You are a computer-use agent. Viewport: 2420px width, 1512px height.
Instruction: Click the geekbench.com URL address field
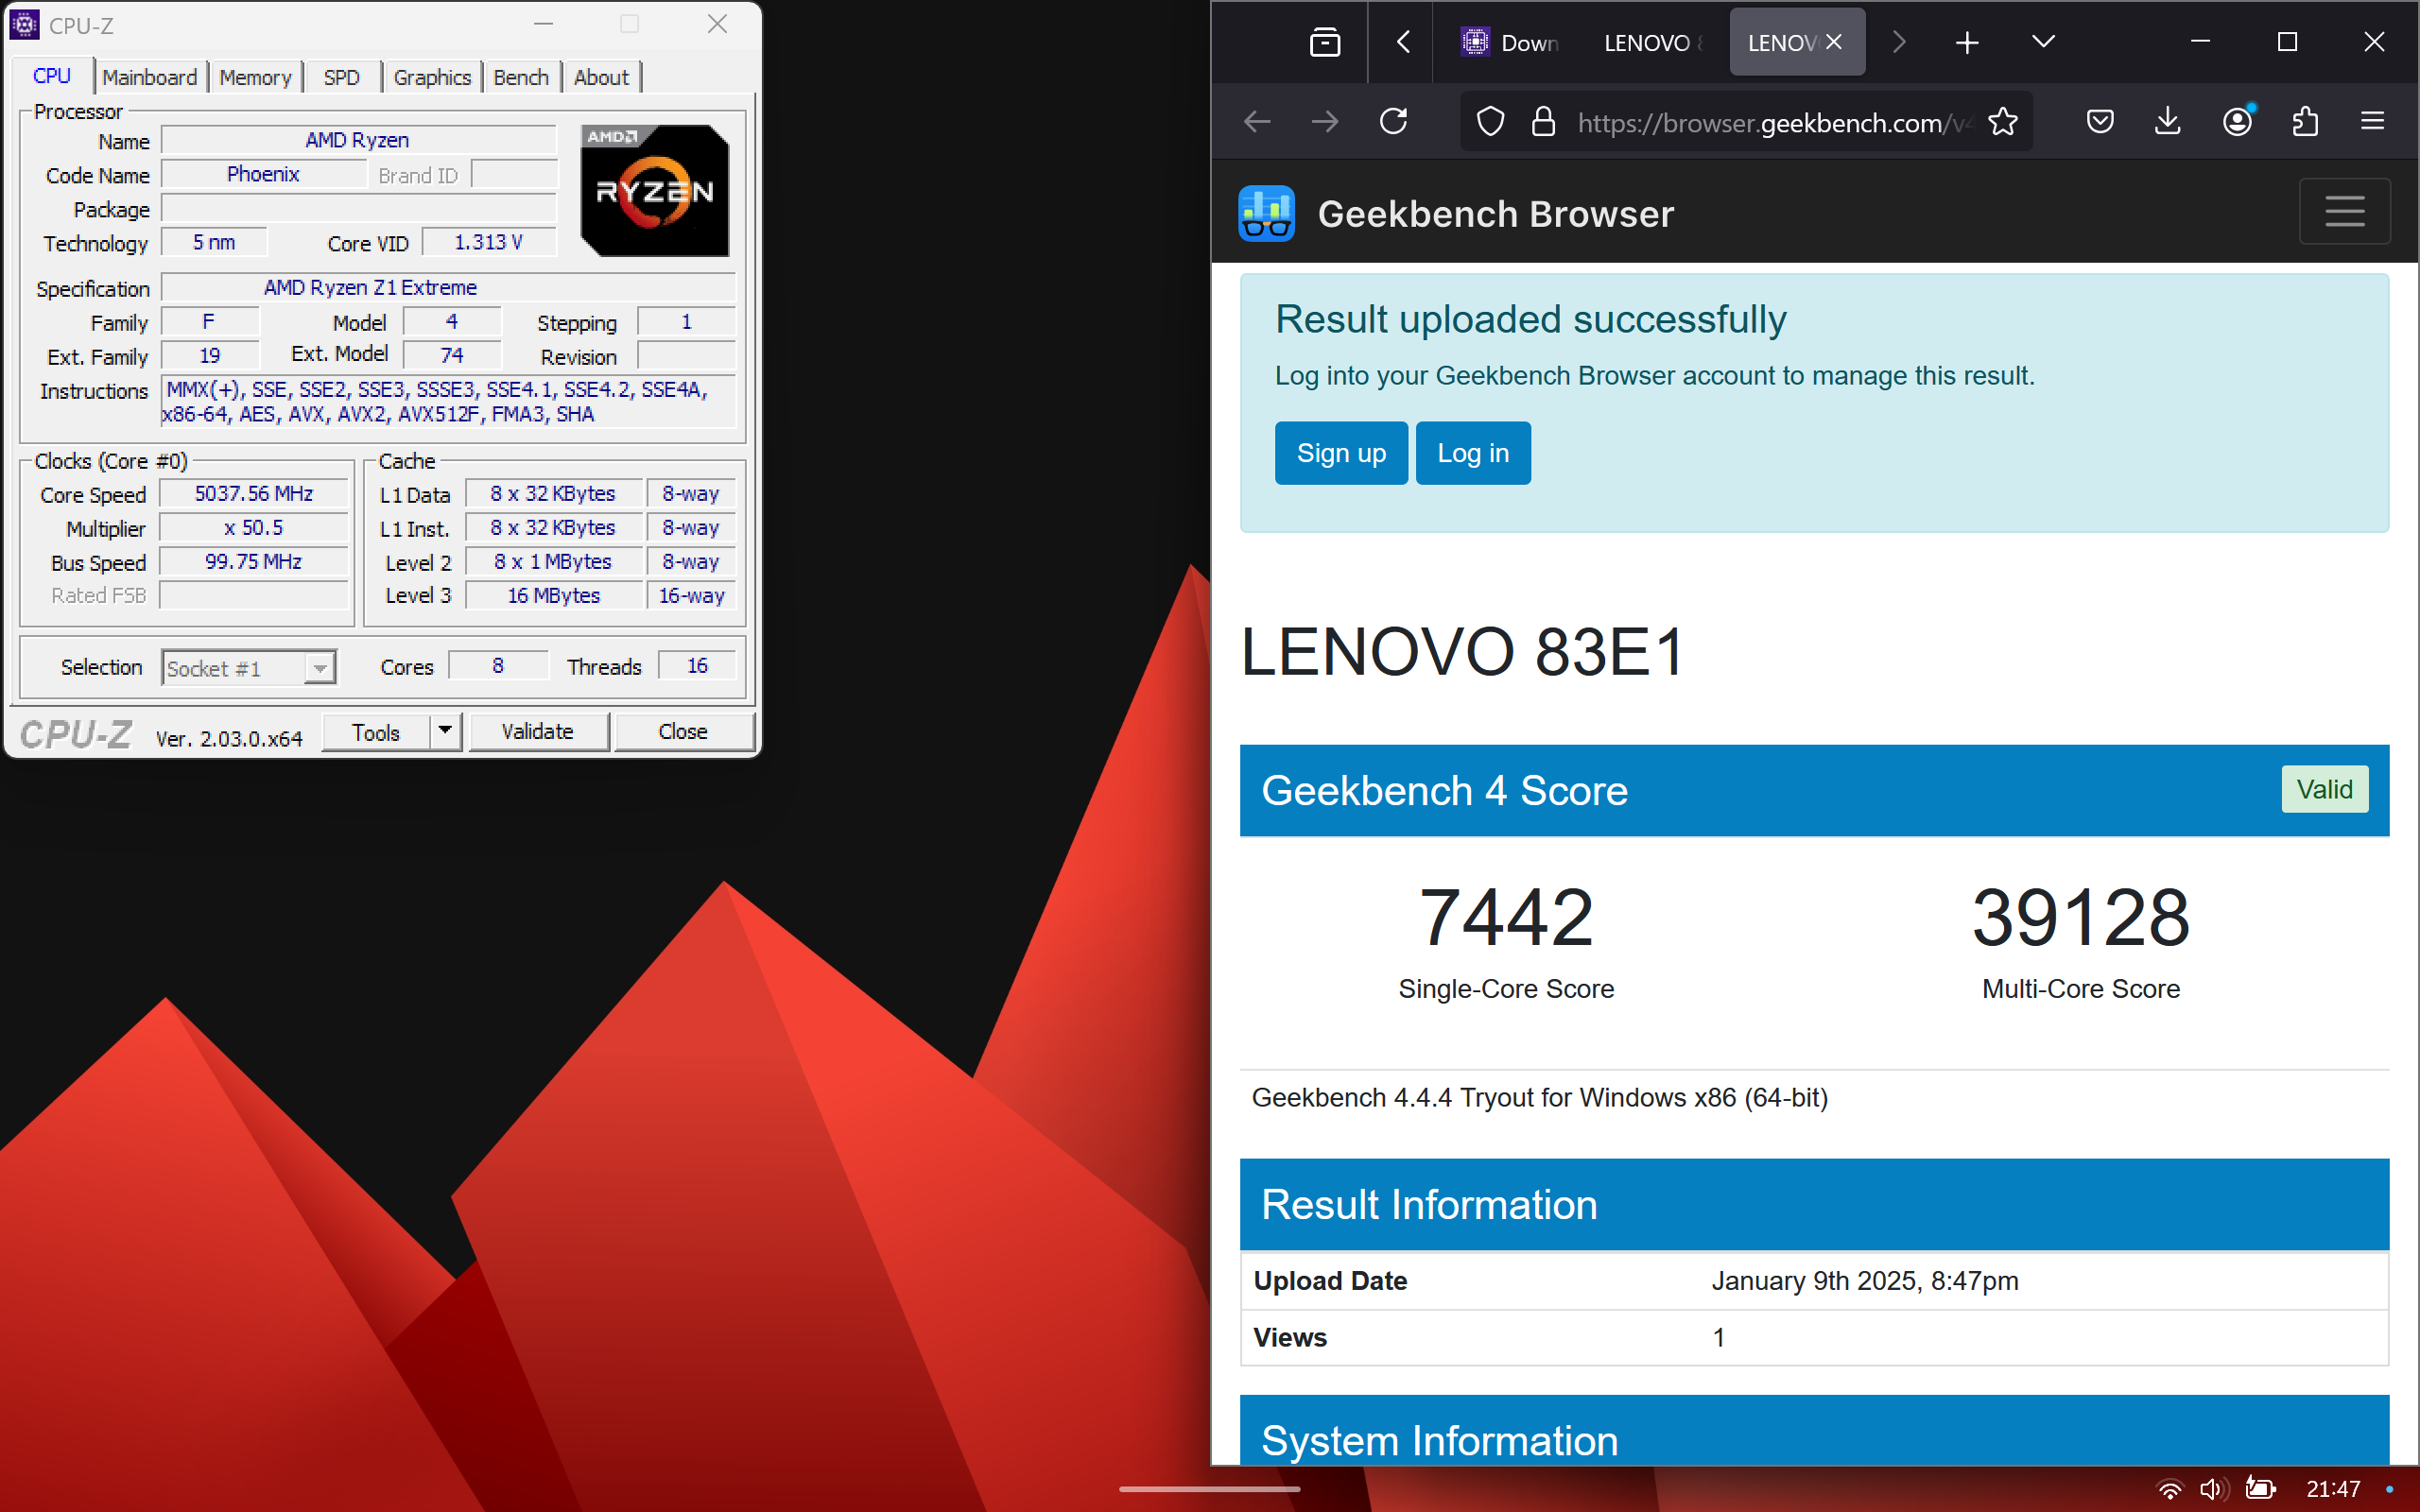(1775, 122)
